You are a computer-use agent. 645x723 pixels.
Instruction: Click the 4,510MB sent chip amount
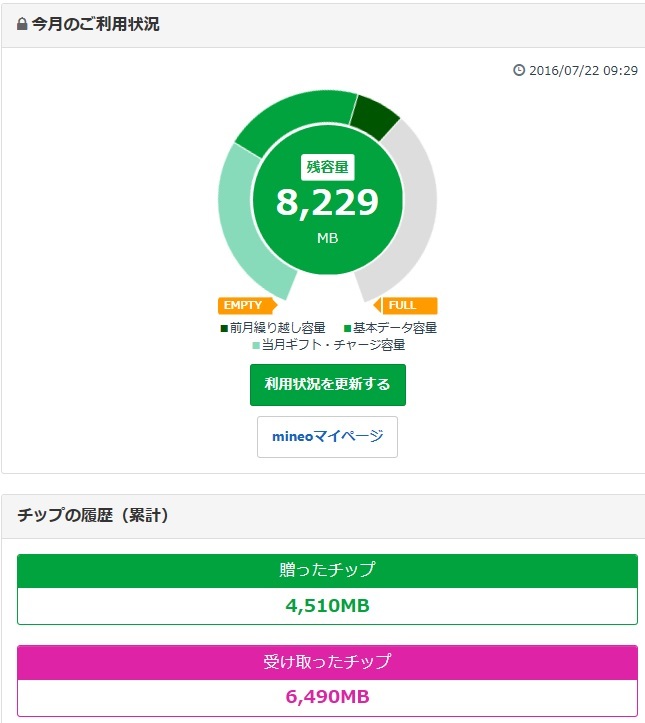[327, 606]
